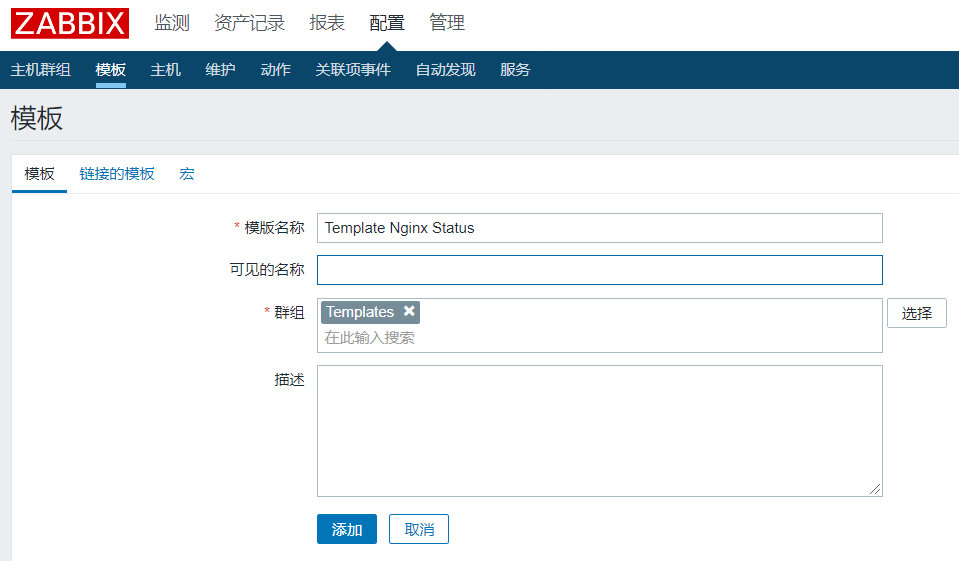Click the 取消 button
The image size is (959, 561).
click(x=419, y=529)
